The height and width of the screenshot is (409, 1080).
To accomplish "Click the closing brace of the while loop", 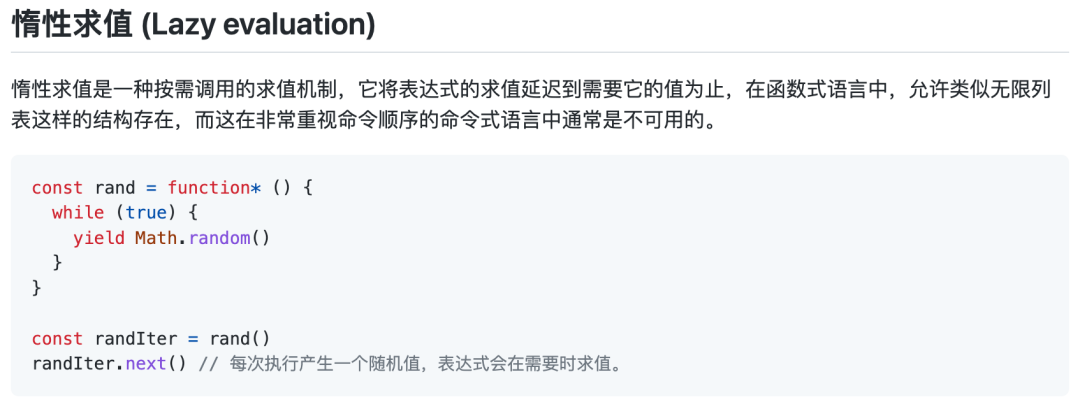I will tap(57, 263).
